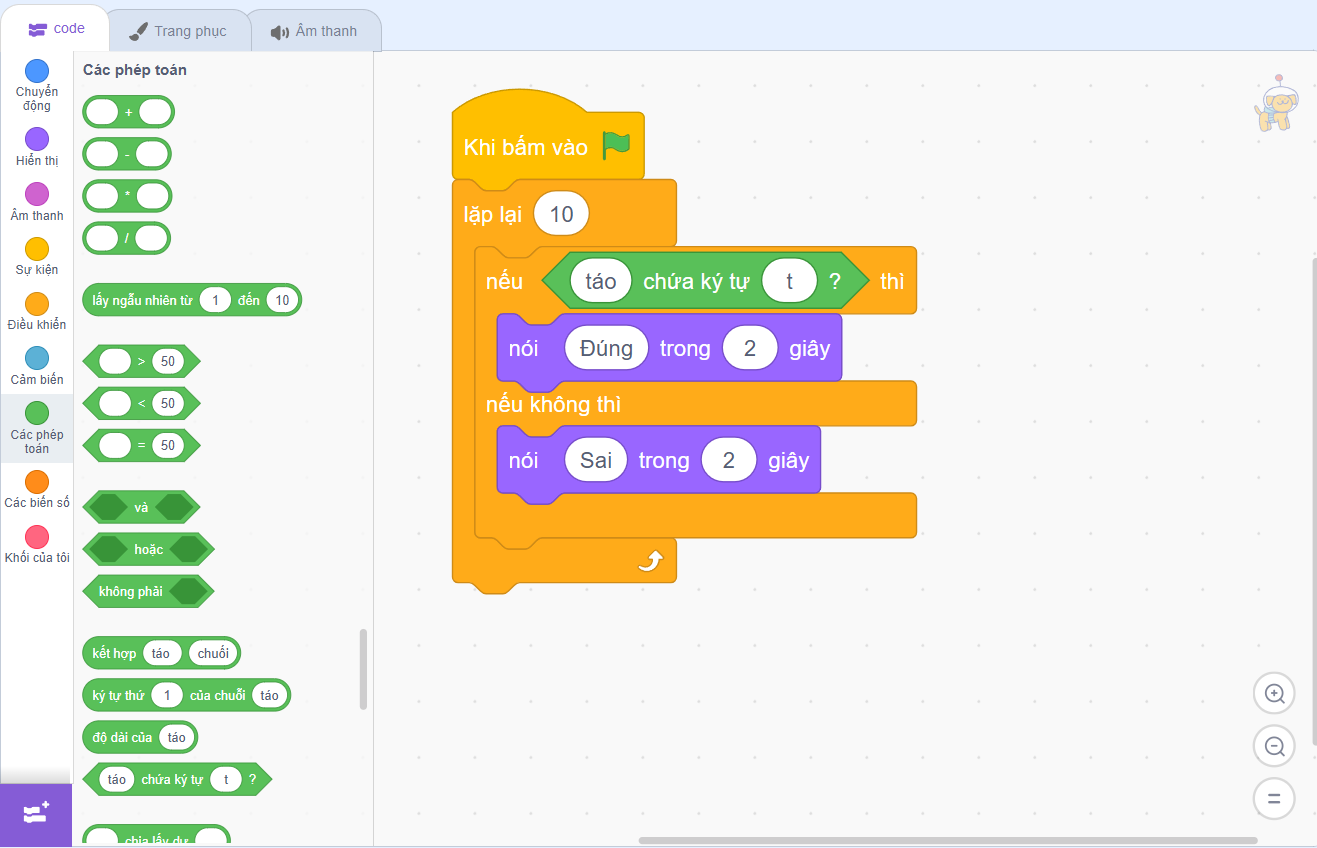
Task: Open the add extension button at bottom-left
Action: coord(36,814)
